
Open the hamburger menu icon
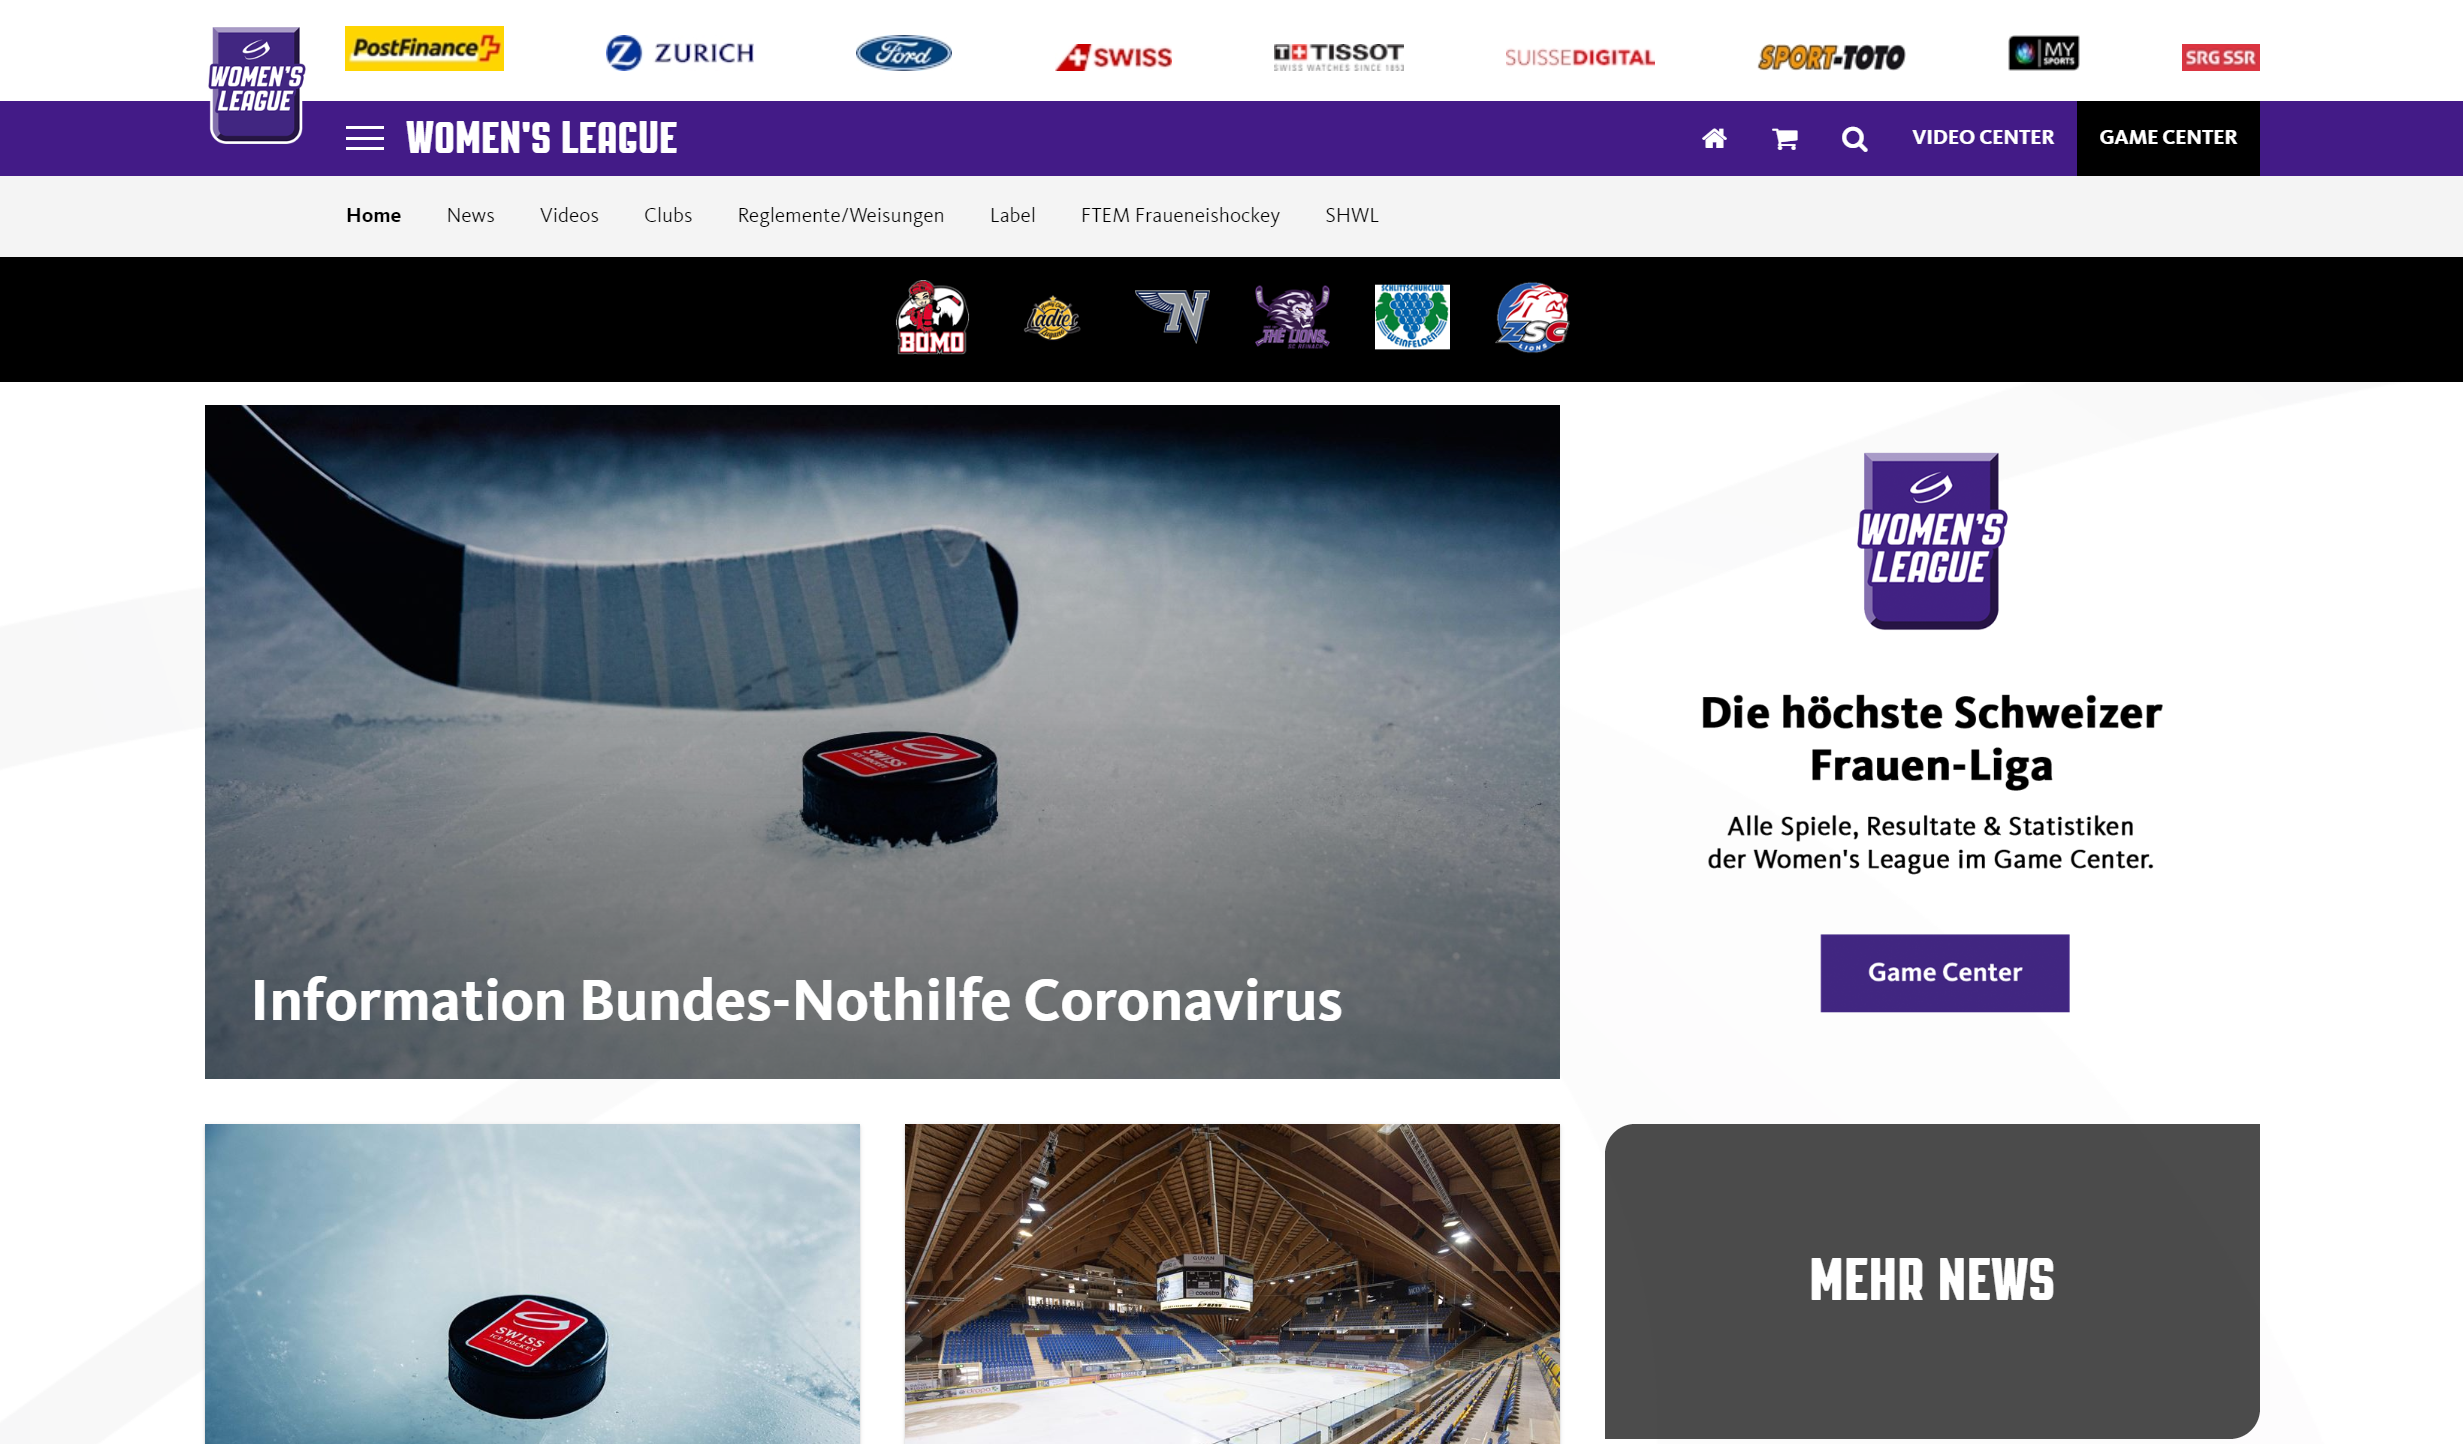tap(364, 138)
